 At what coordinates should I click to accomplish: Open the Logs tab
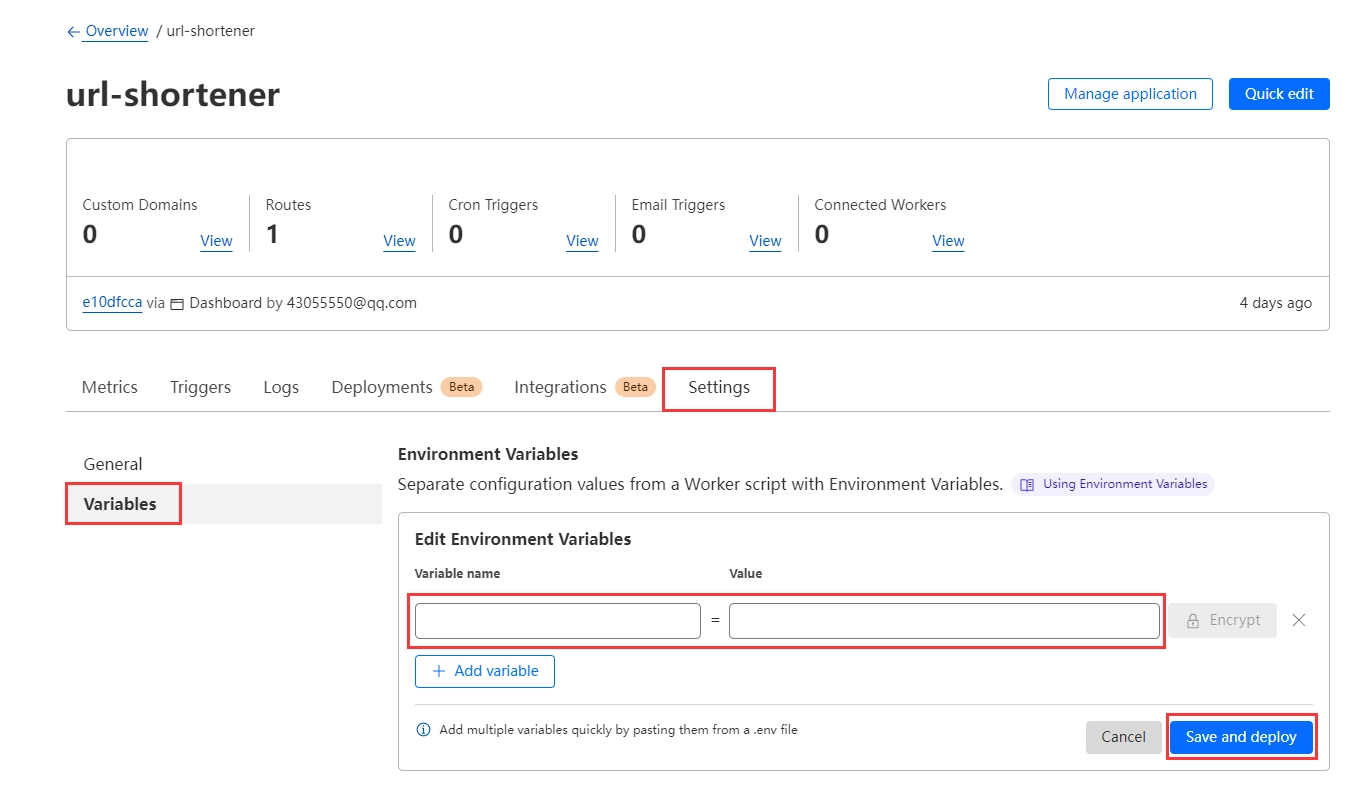point(281,388)
